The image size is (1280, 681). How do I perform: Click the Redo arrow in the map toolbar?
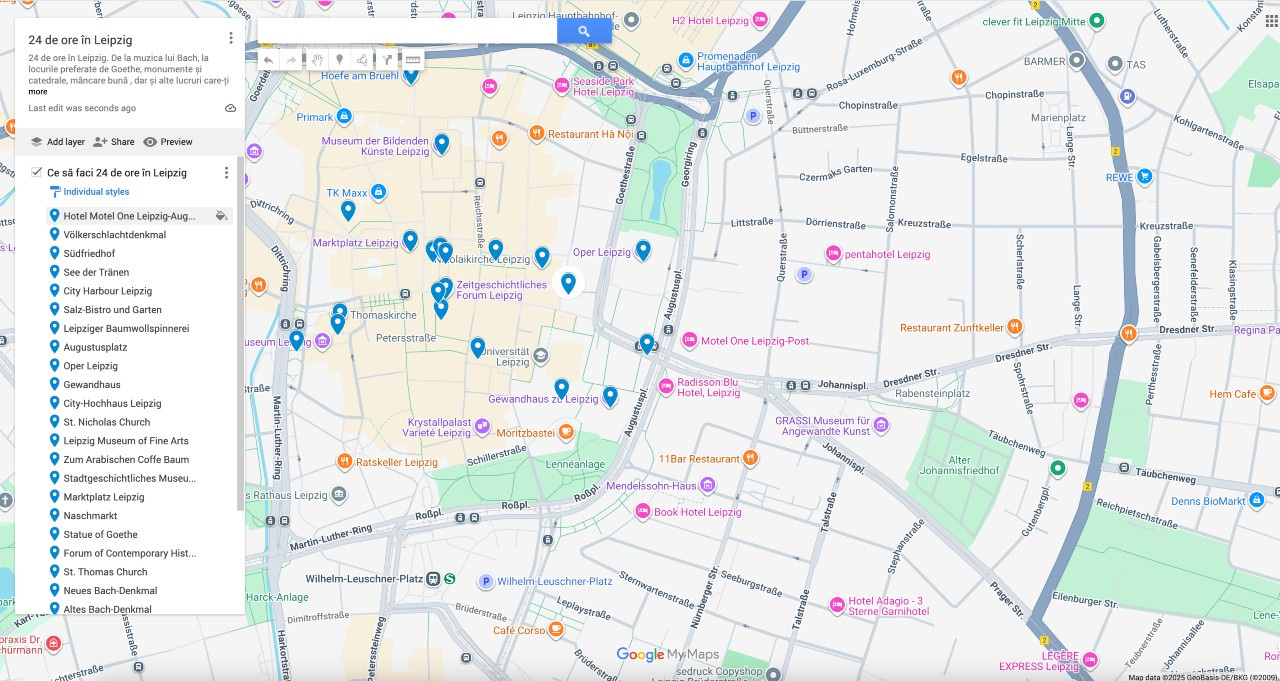pyautogui.click(x=291, y=60)
